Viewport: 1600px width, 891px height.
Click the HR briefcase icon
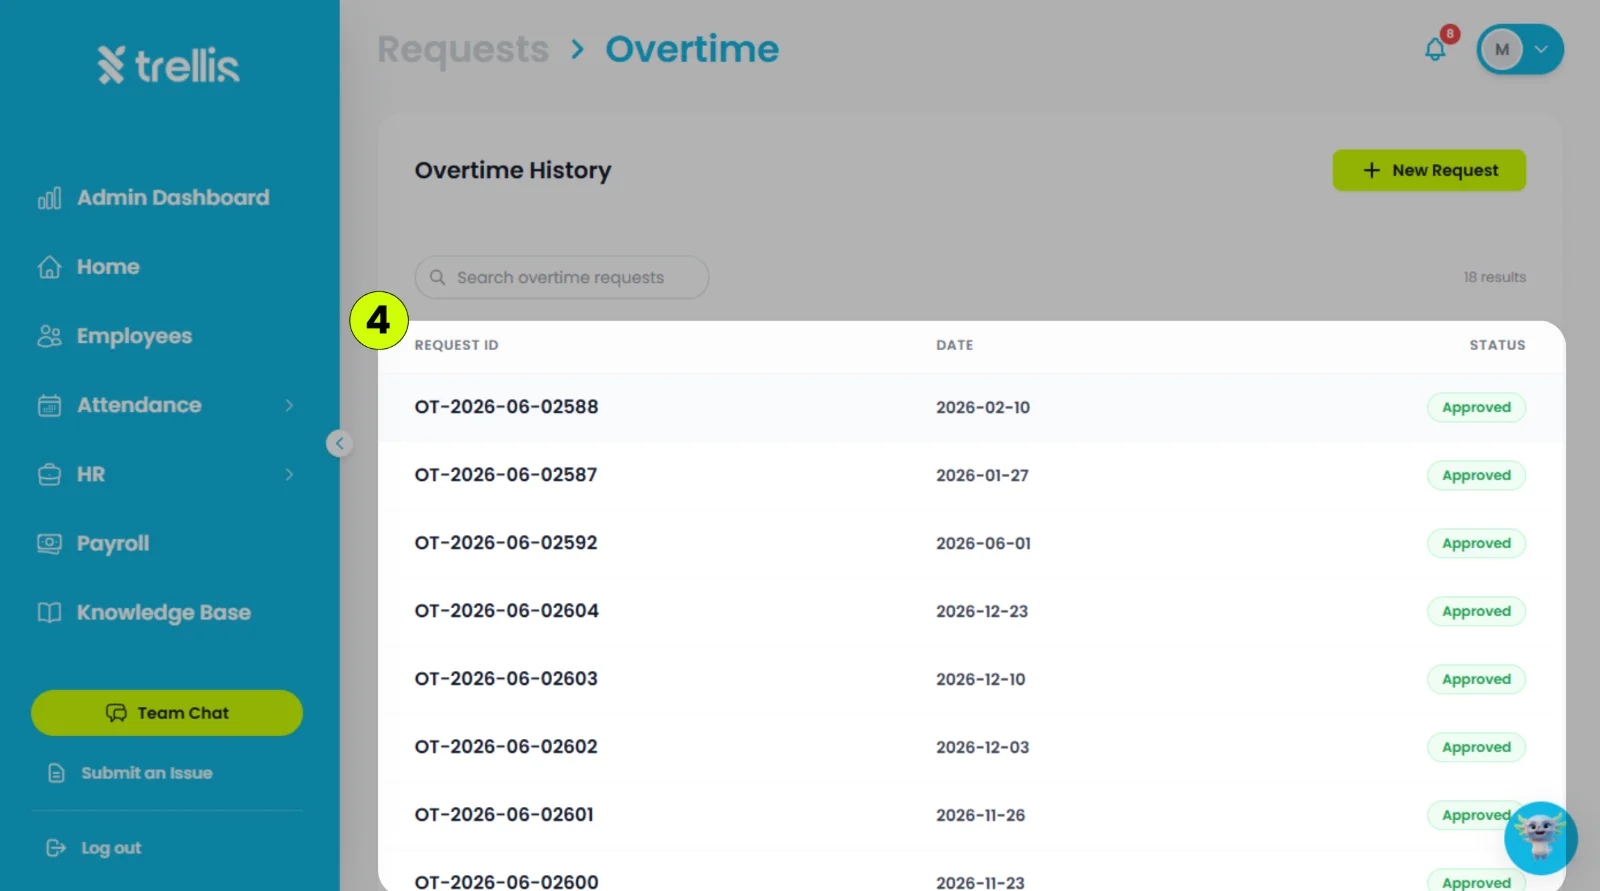[49, 474]
